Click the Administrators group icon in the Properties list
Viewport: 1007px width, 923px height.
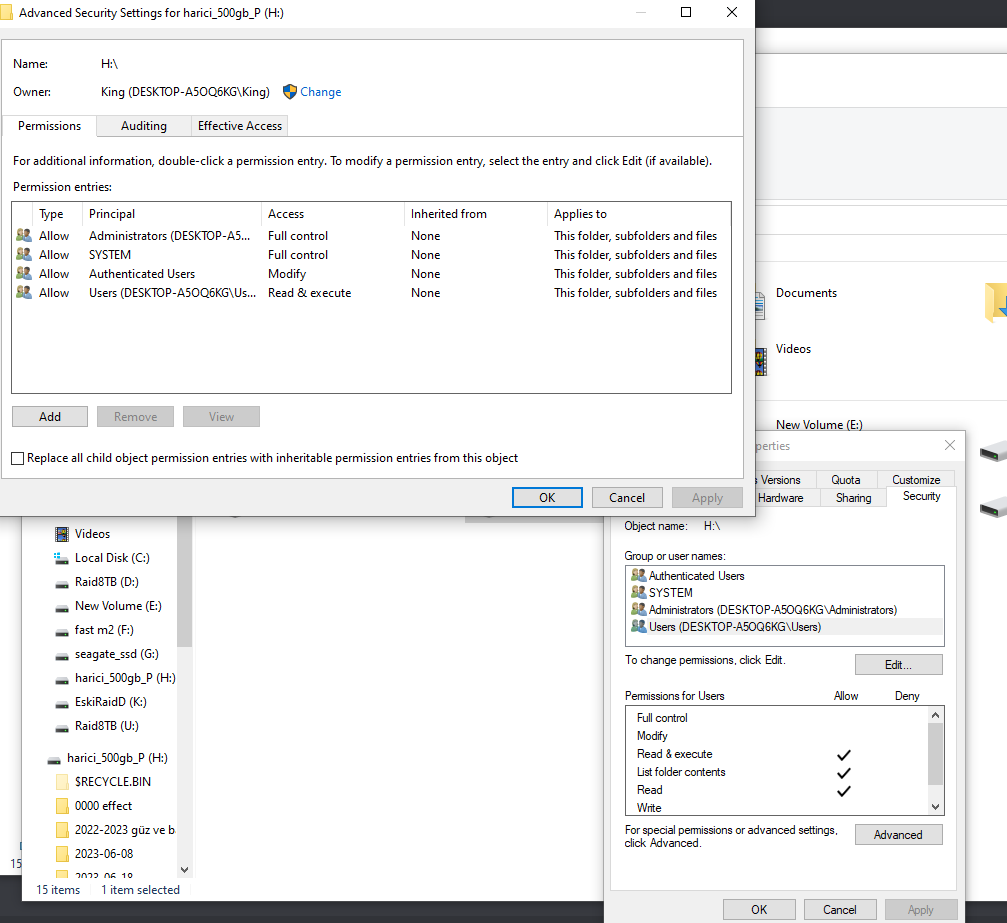(x=638, y=609)
